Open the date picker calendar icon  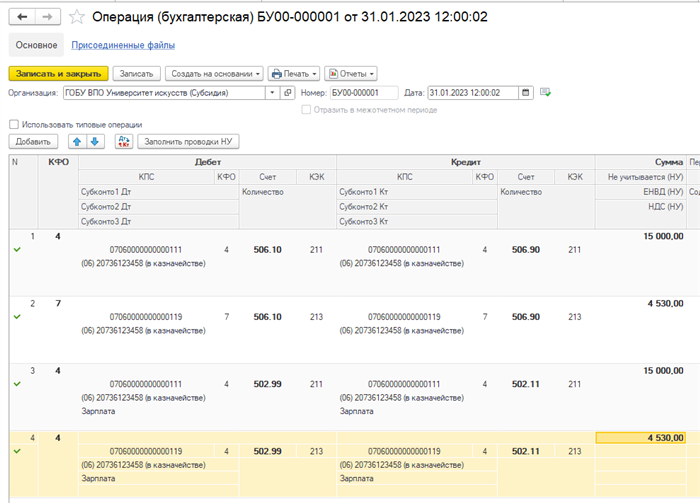click(x=525, y=93)
